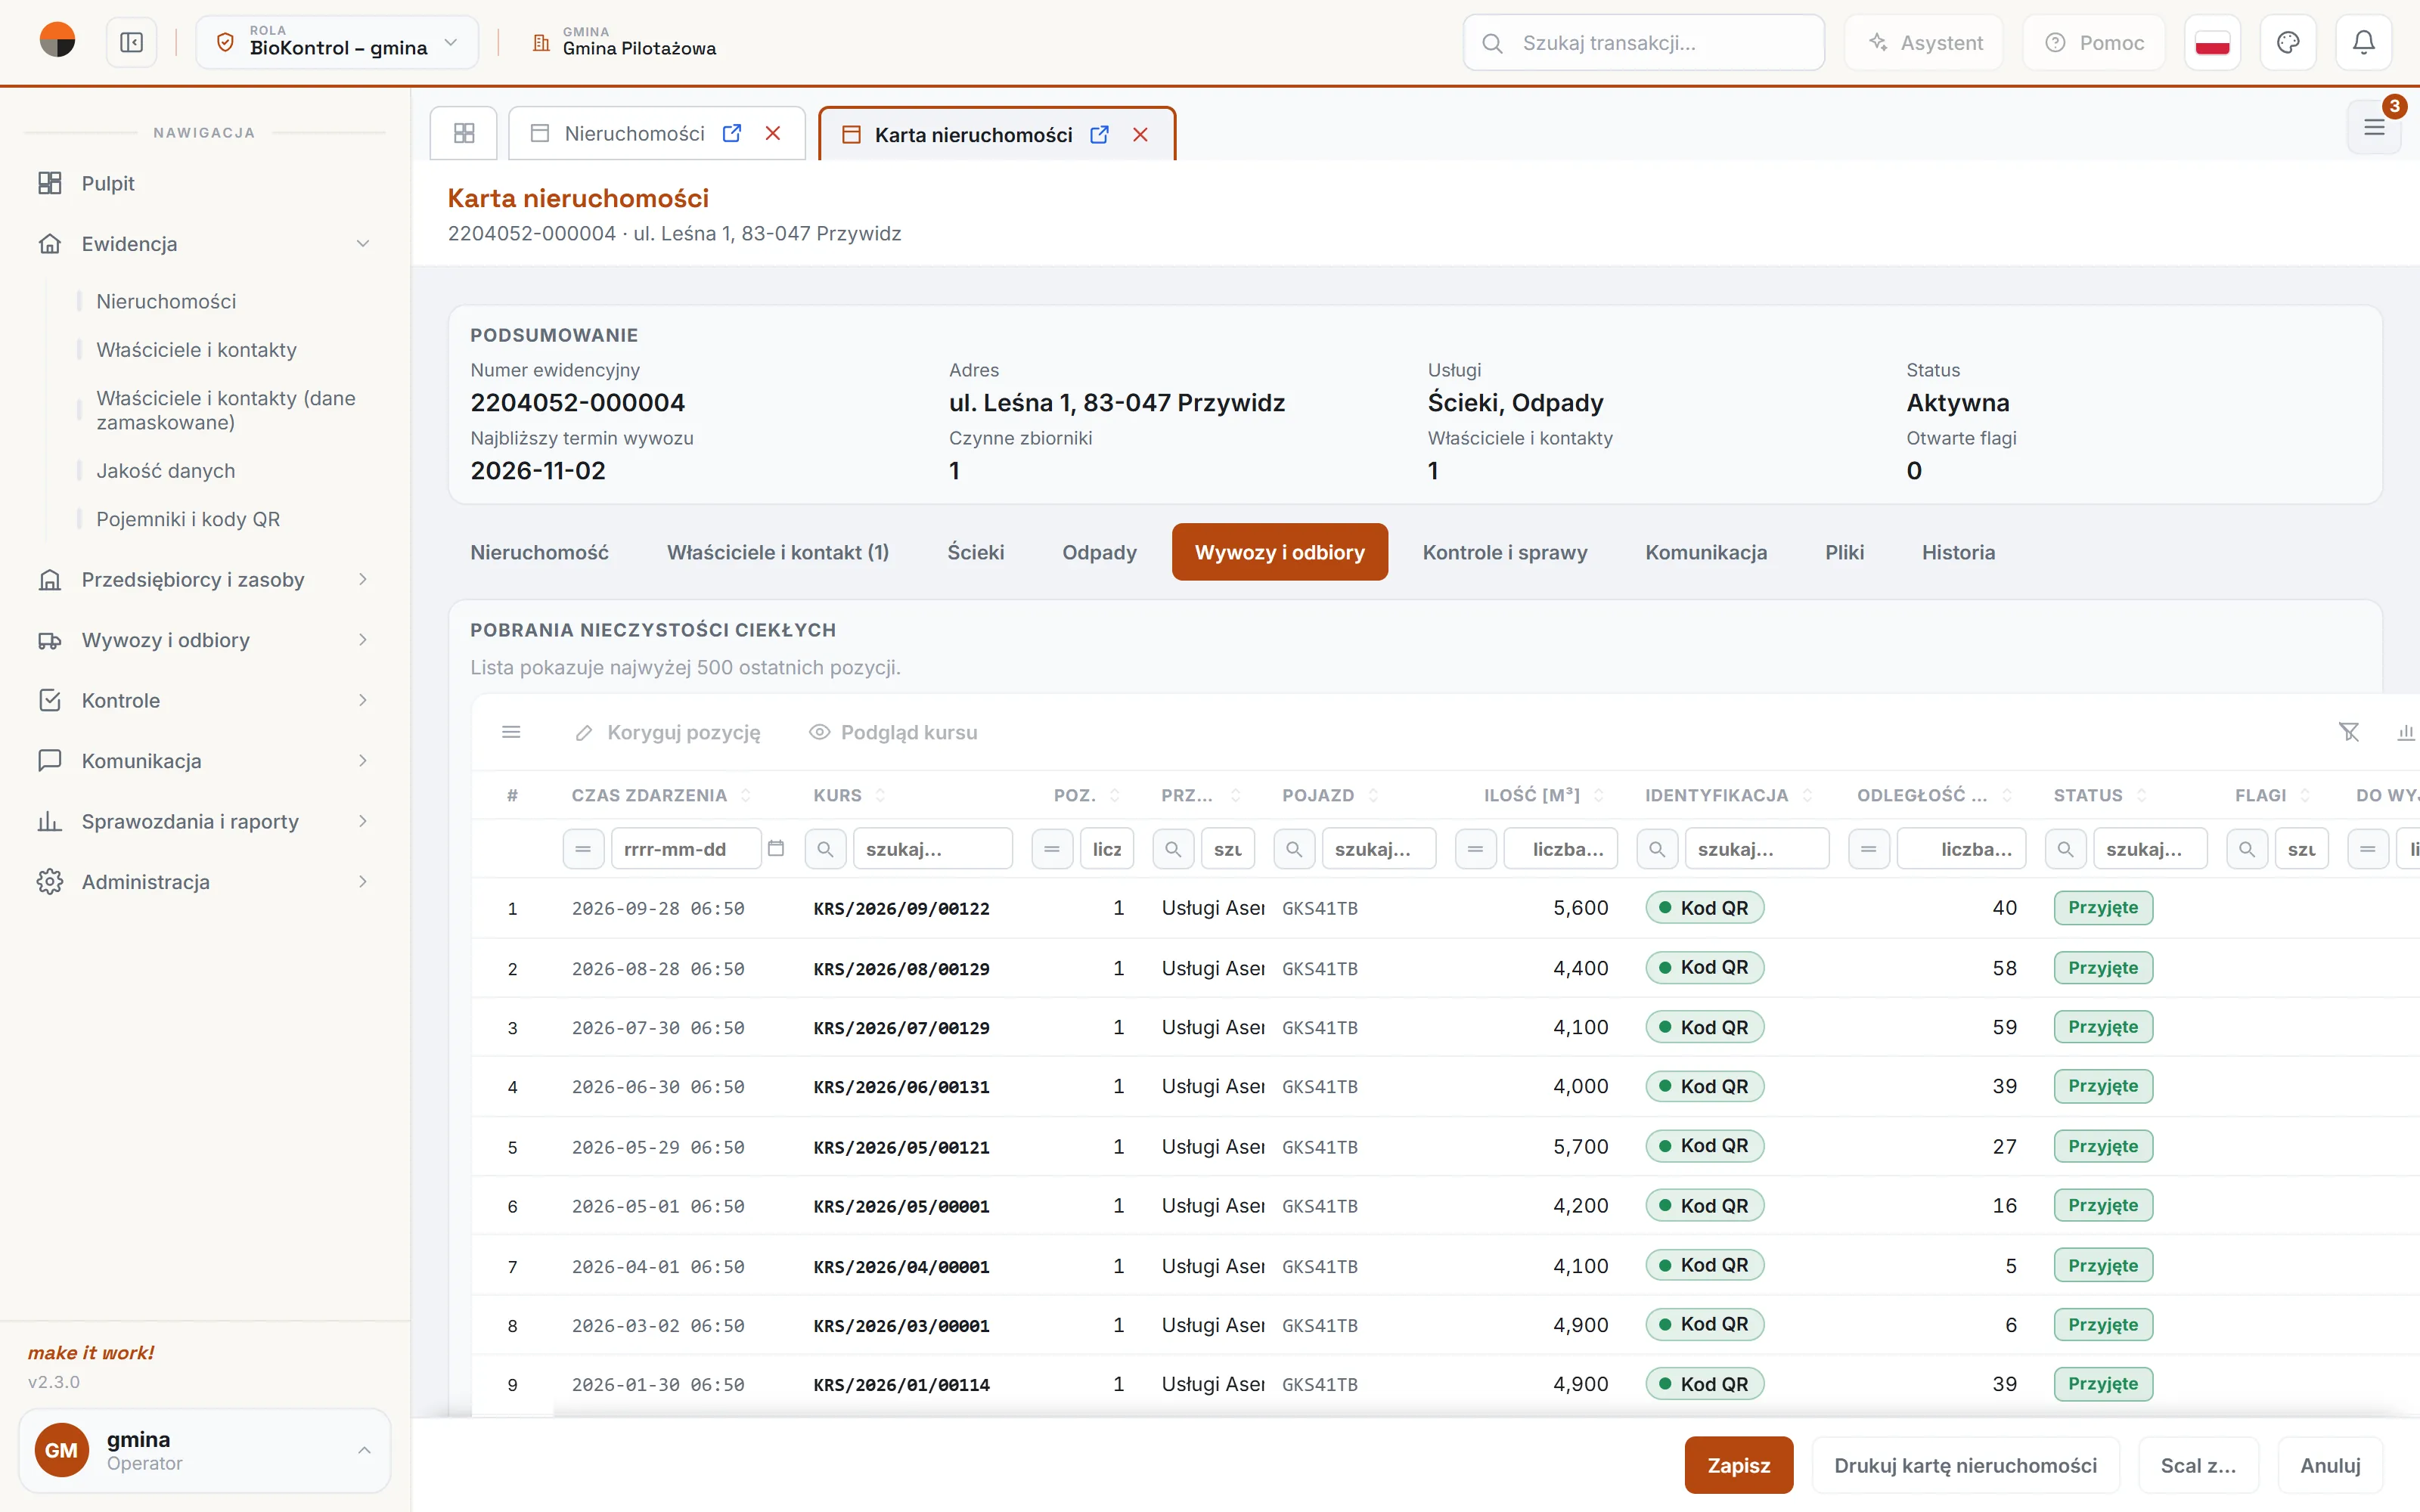Viewport: 2420px width, 1512px height.
Task: Open Historia tab
Action: point(1958,552)
